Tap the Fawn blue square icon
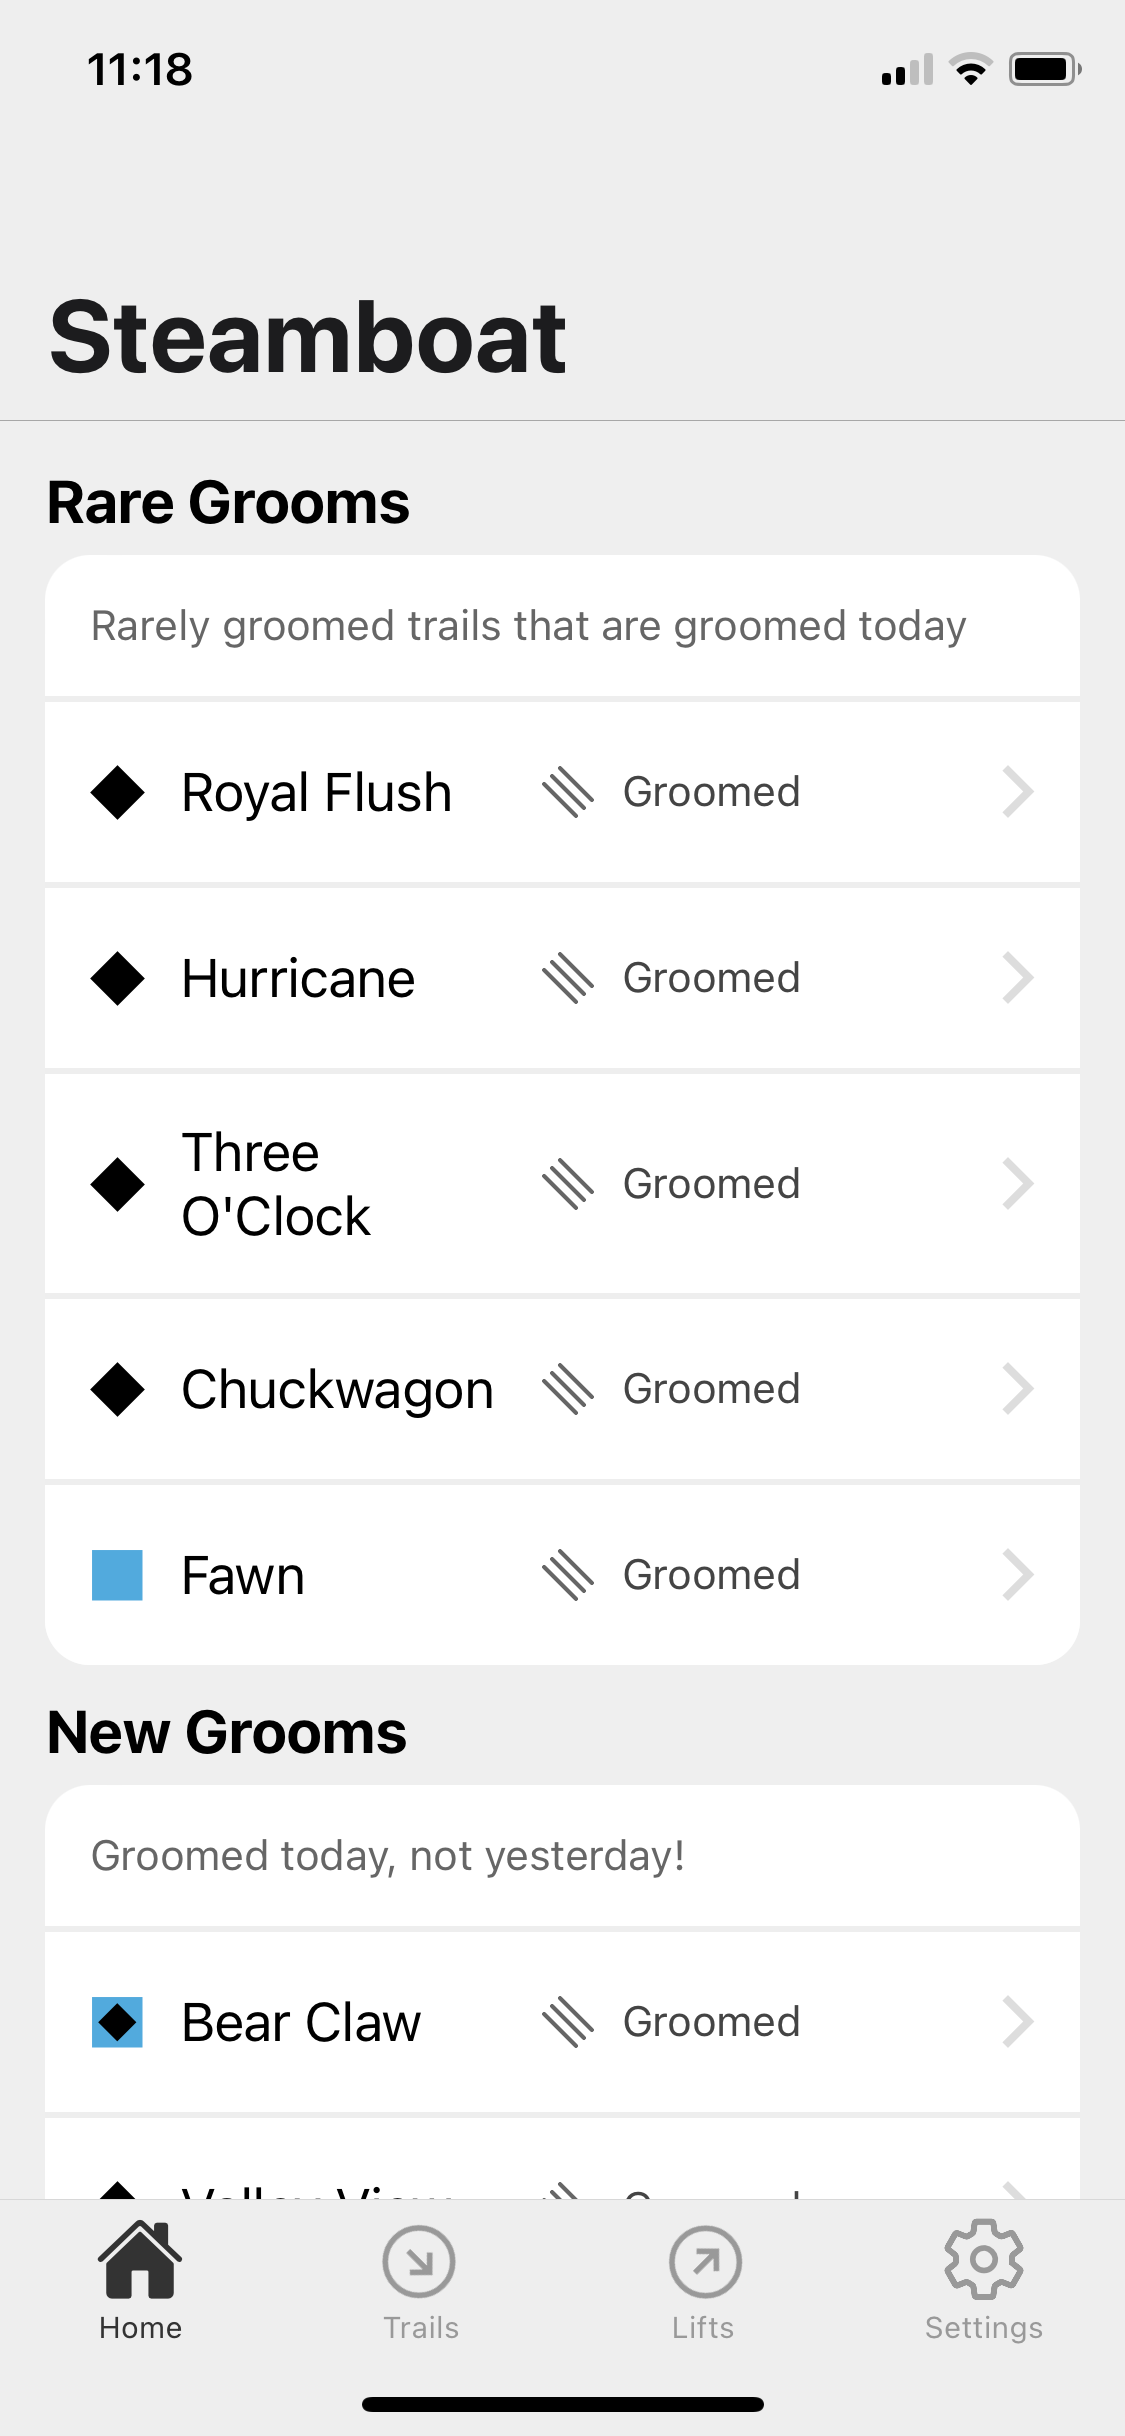The width and height of the screenshot is (1125, 2436). click(117, 1575)
